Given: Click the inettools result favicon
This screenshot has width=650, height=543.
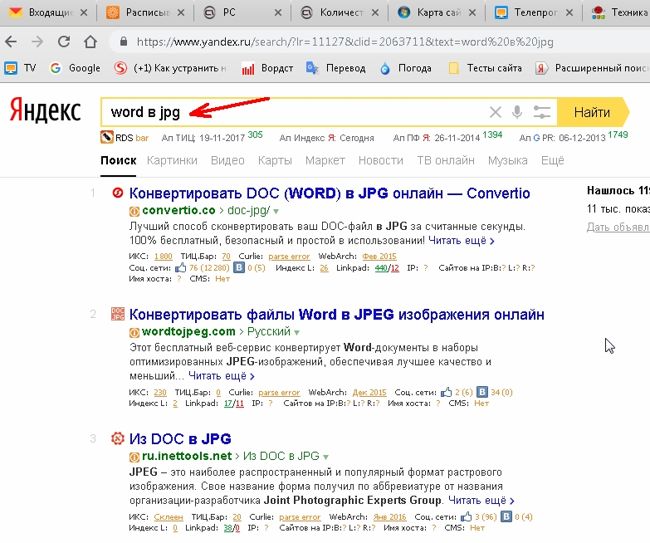Looking at the screenshot, I should 118,438.
